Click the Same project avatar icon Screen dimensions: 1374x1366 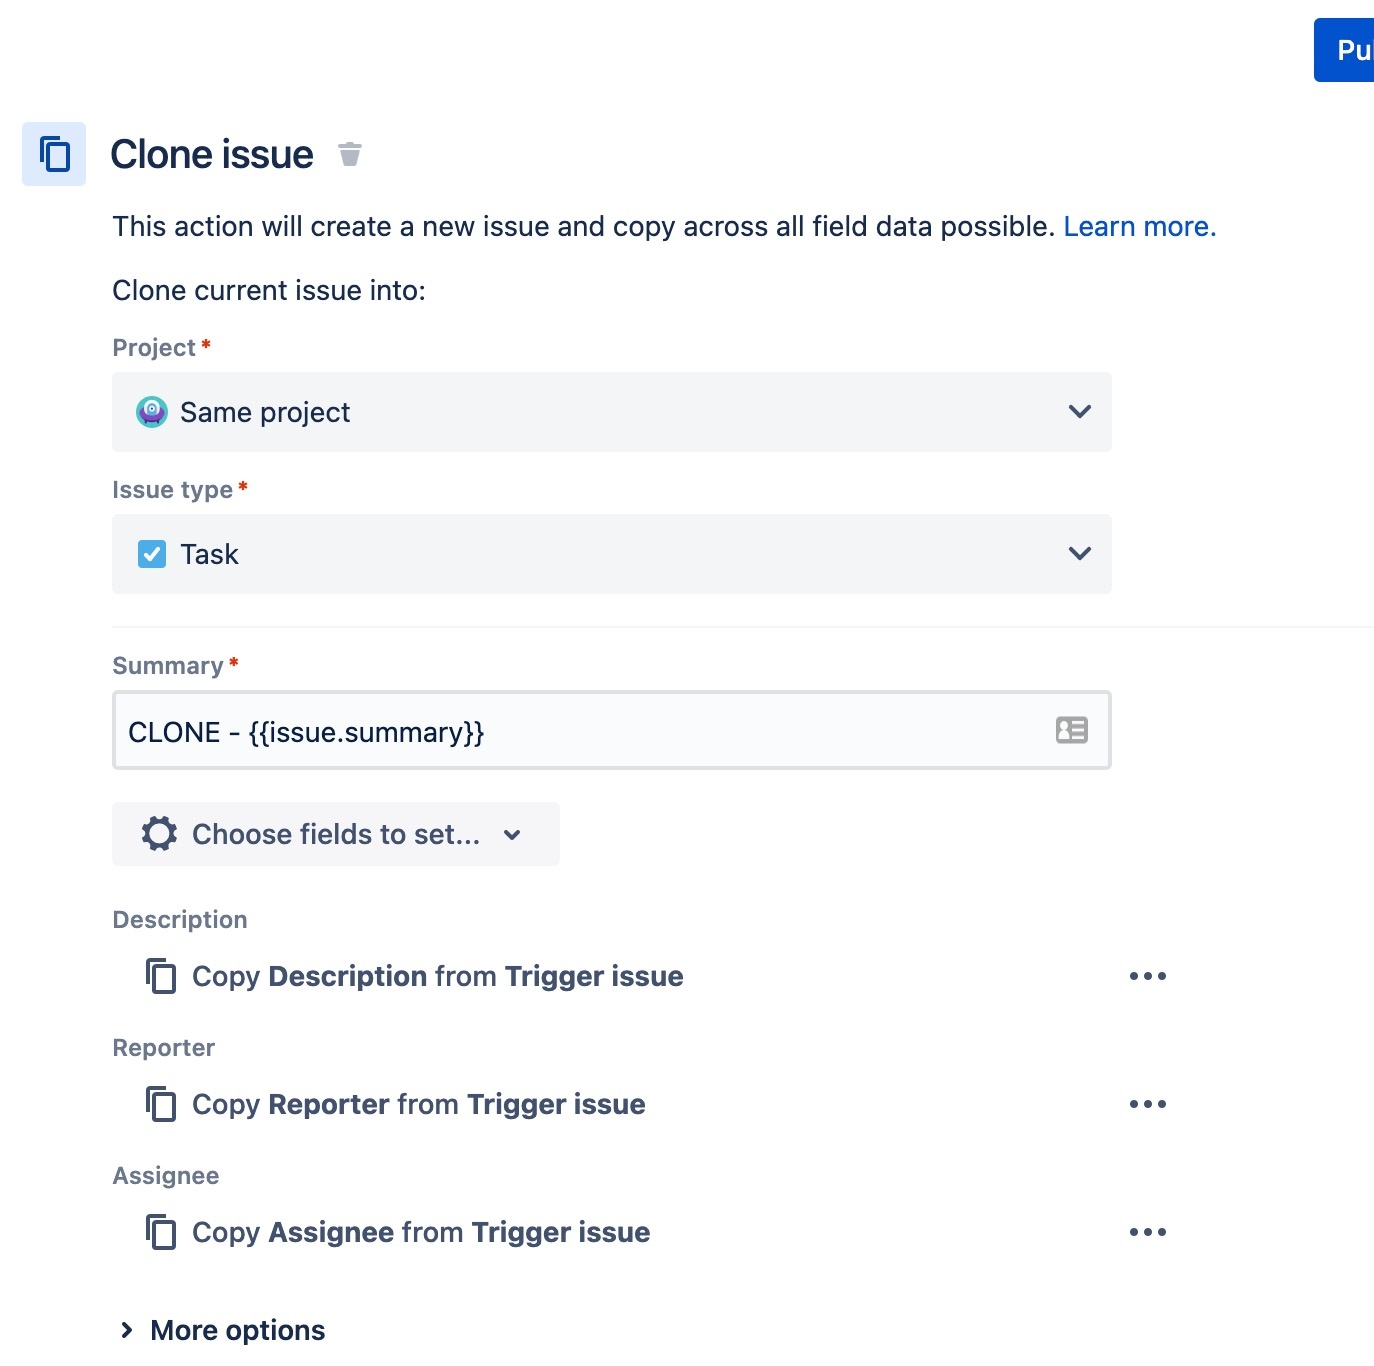click(x=152, y=412)
